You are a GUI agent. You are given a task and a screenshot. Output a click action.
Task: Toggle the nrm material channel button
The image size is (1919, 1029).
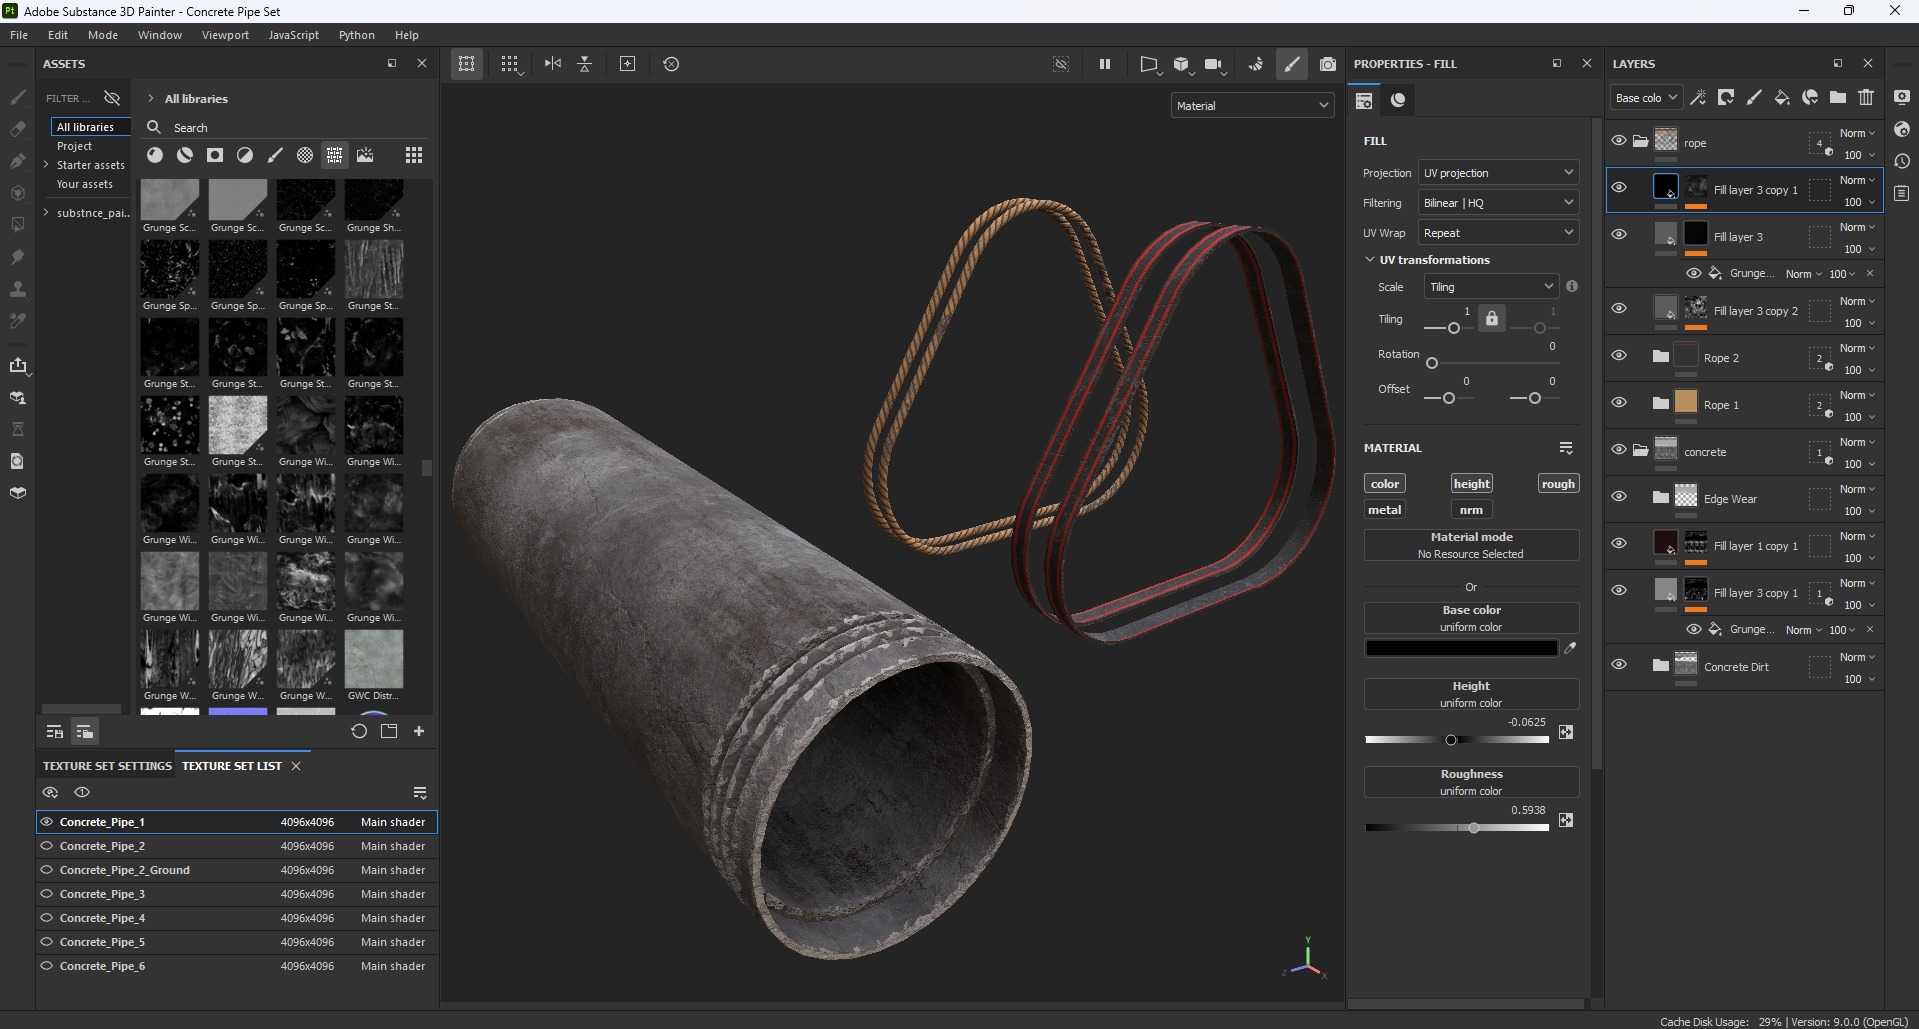tap(1471, 510)
